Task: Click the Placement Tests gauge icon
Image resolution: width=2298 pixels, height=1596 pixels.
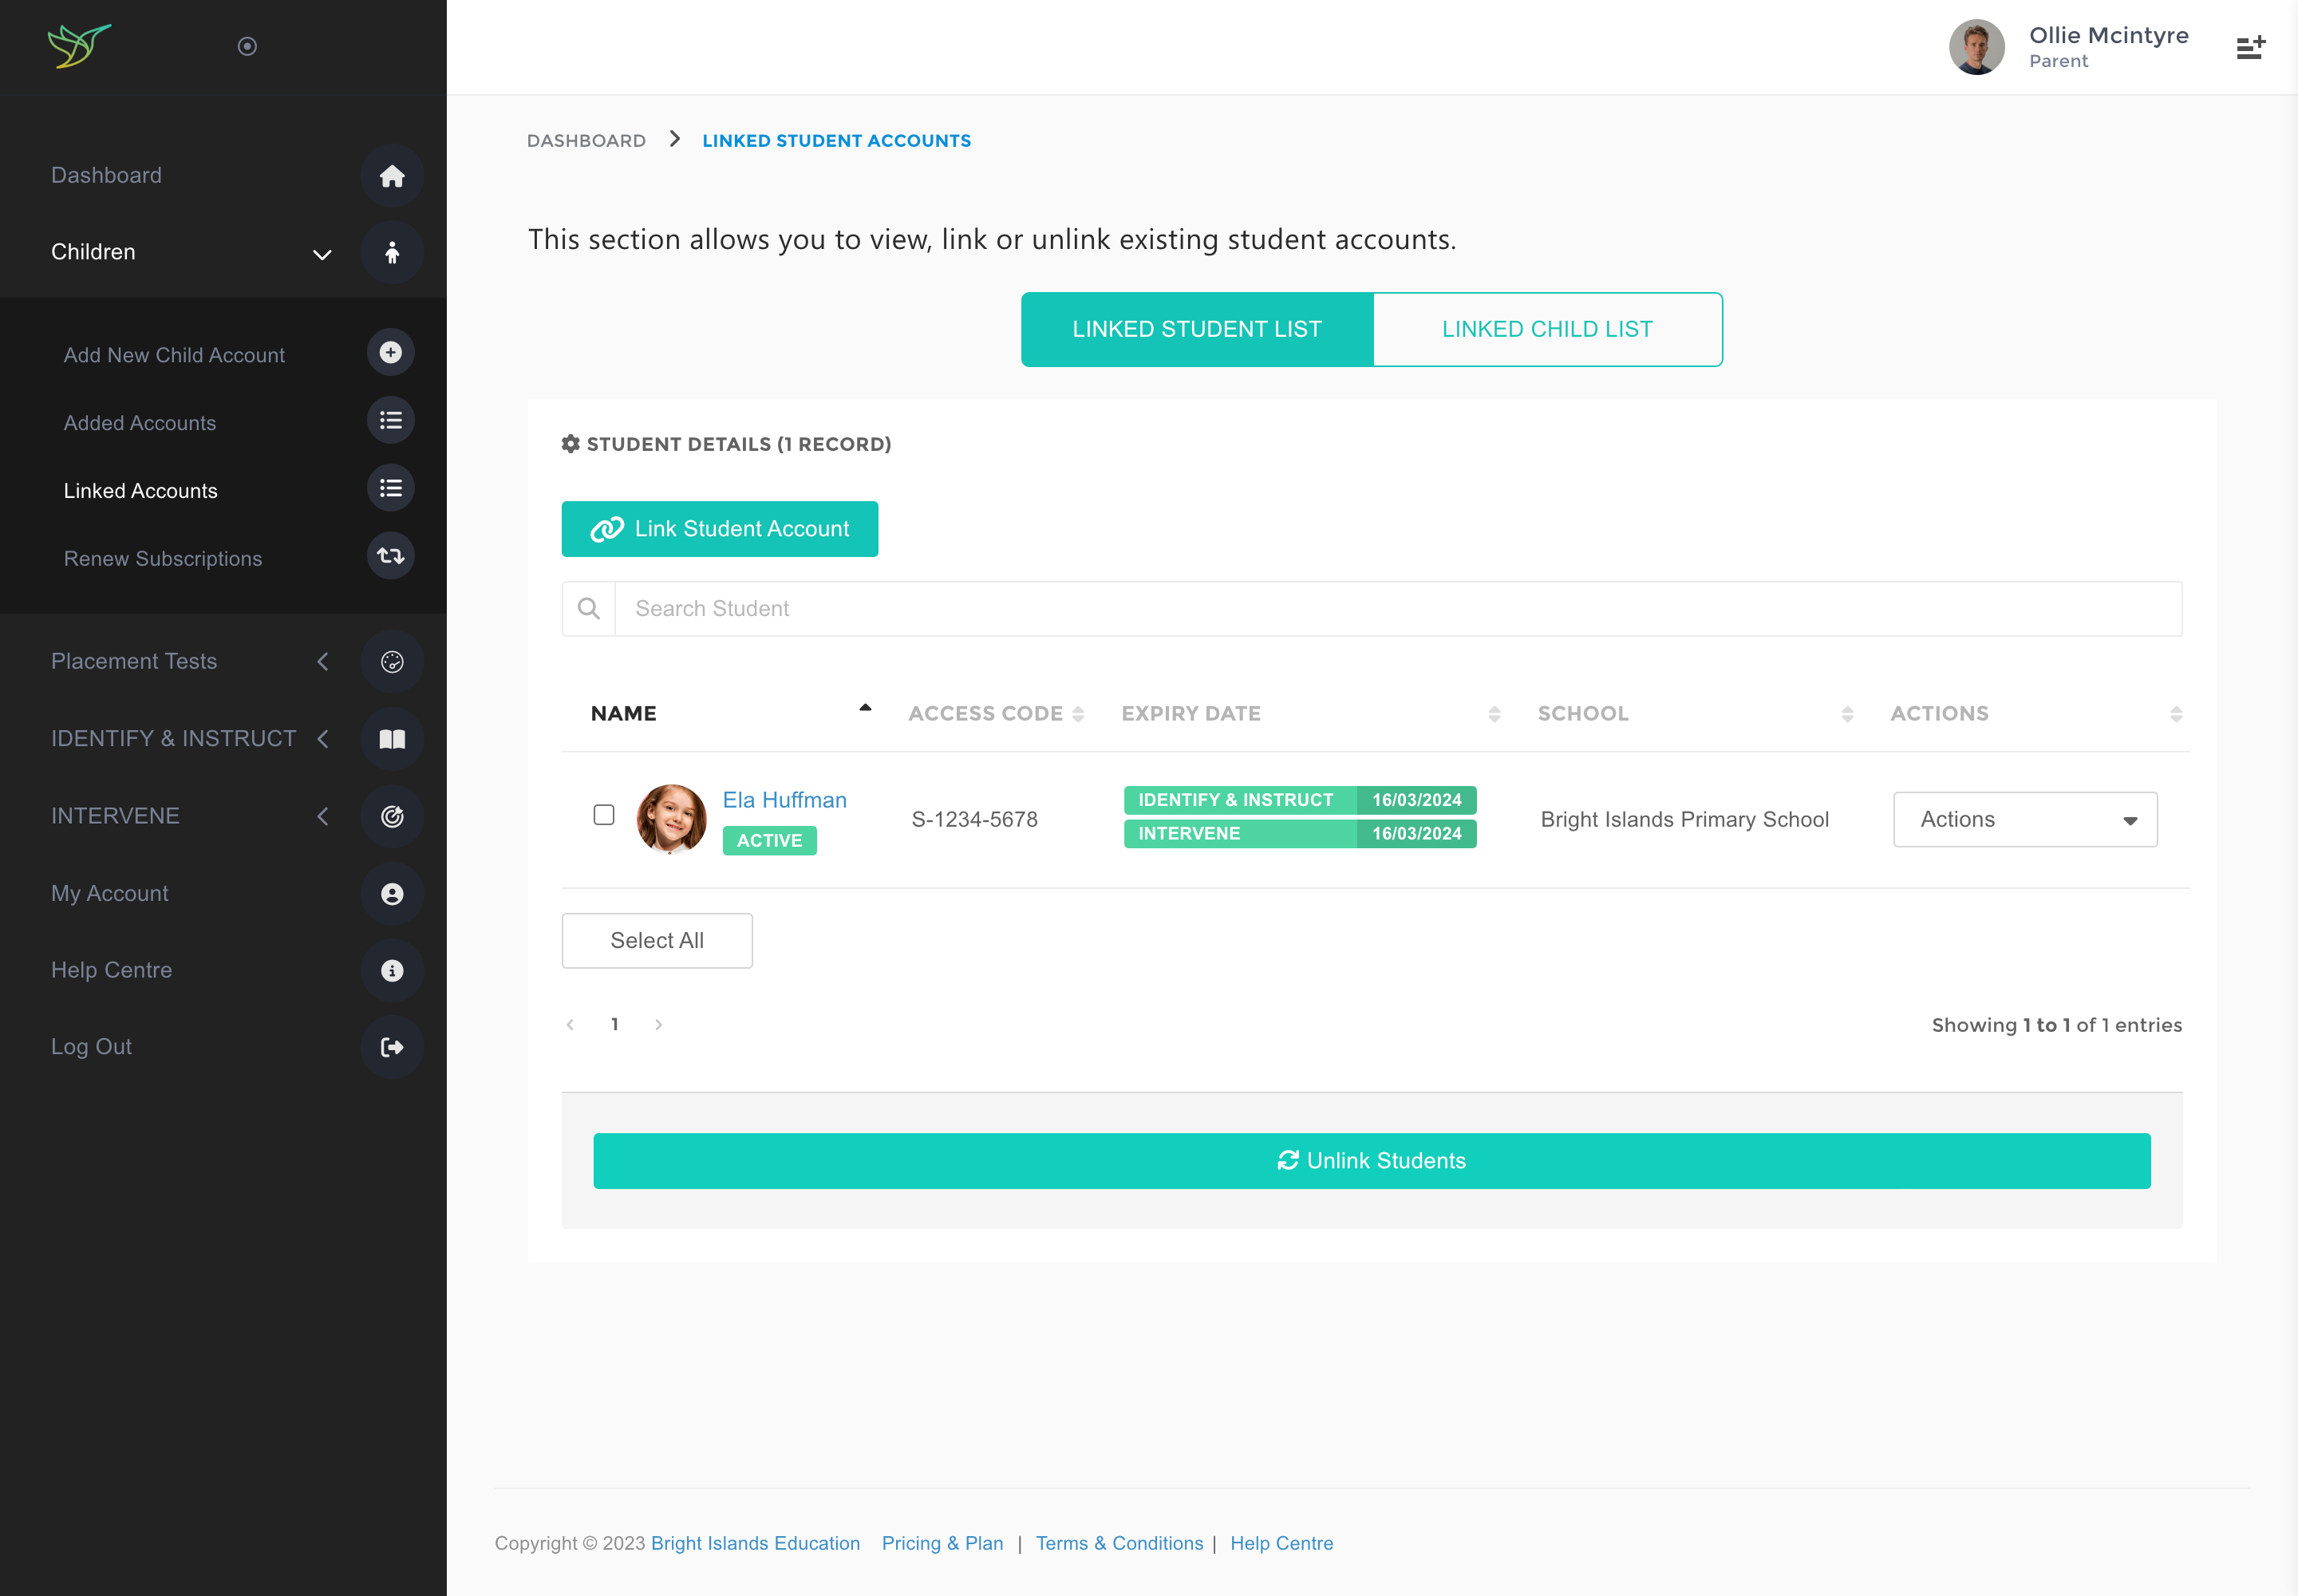Action: point(391,661)
